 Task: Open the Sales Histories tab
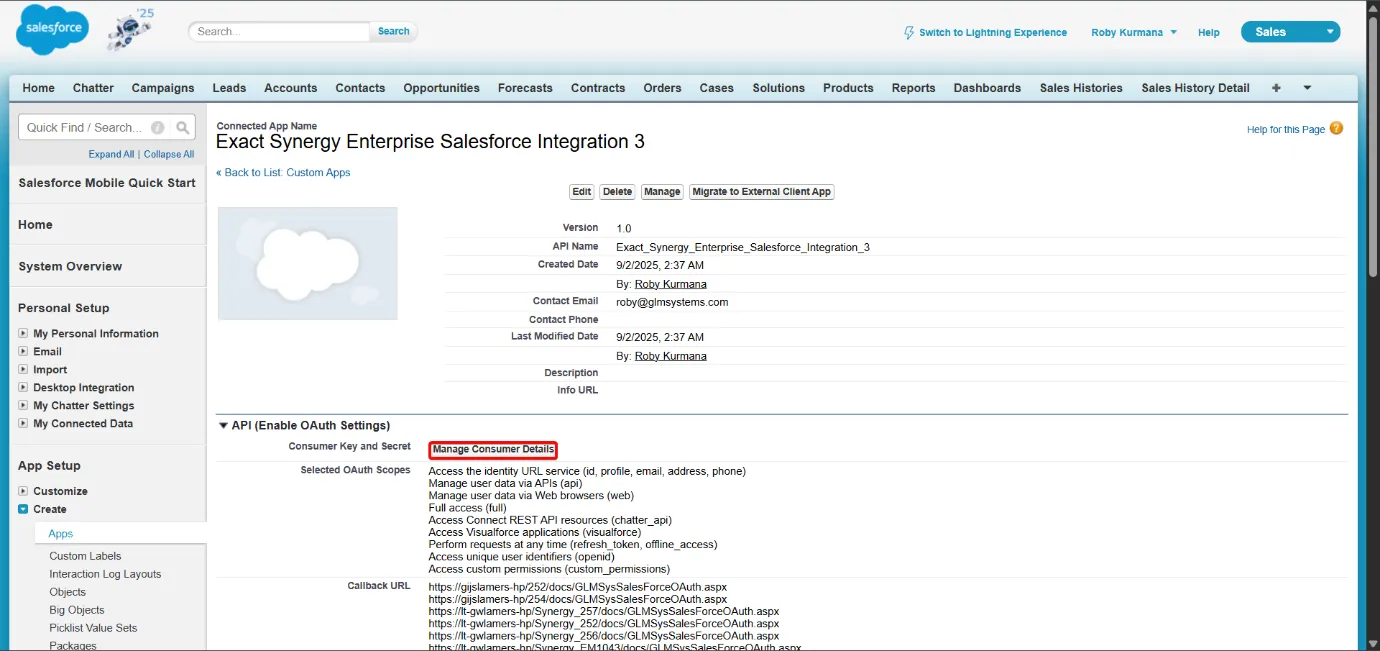(1081, 88)
